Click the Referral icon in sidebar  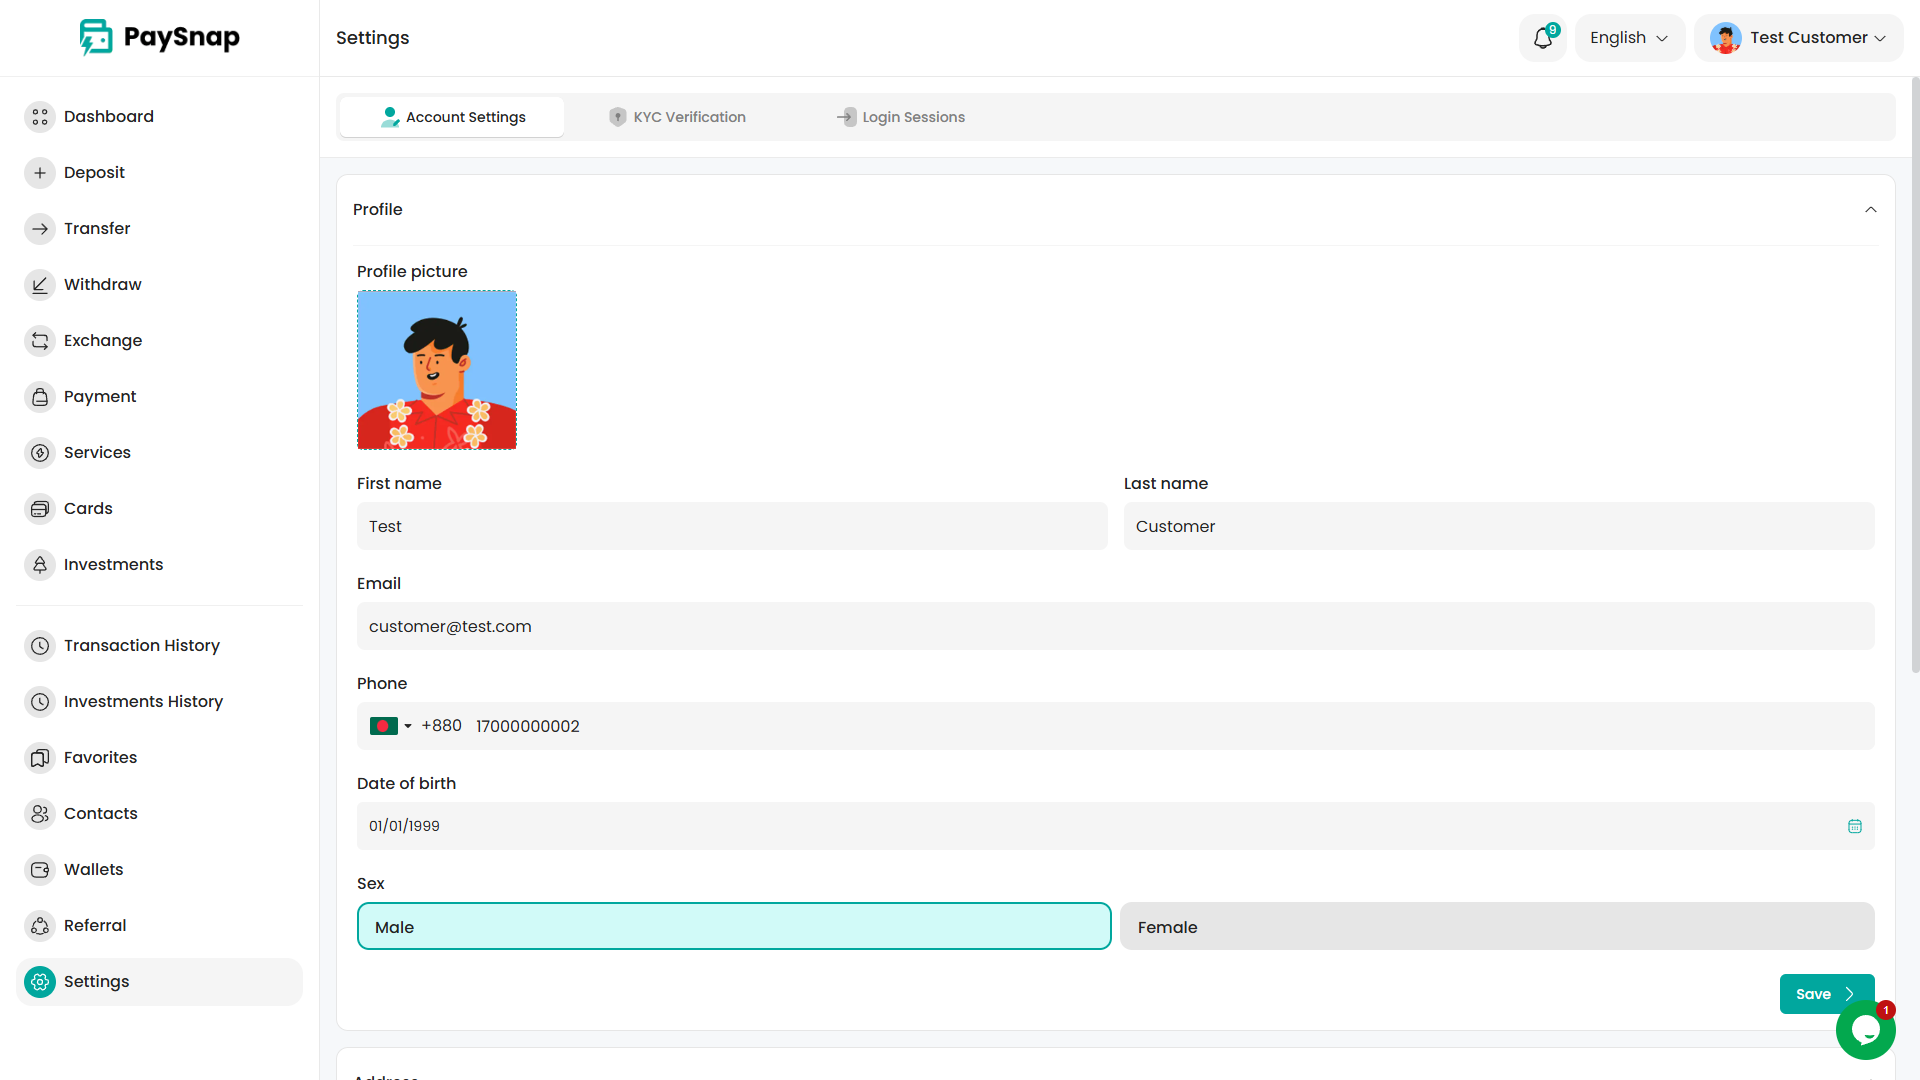(x=40, y=926)
